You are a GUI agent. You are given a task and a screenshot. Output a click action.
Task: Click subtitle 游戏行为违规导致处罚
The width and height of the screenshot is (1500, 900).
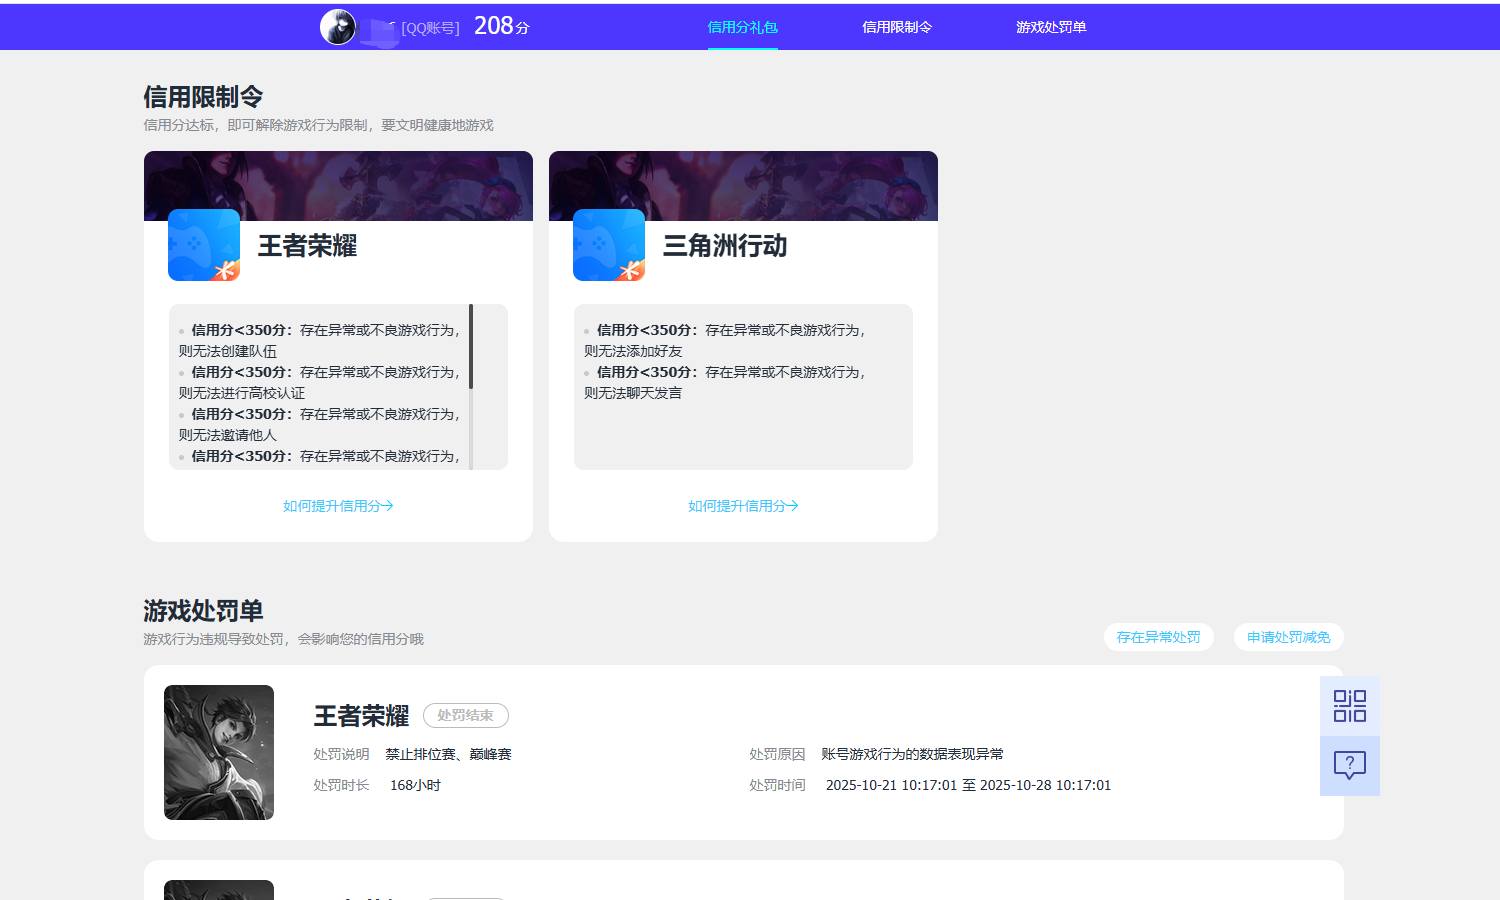point(283,639)
